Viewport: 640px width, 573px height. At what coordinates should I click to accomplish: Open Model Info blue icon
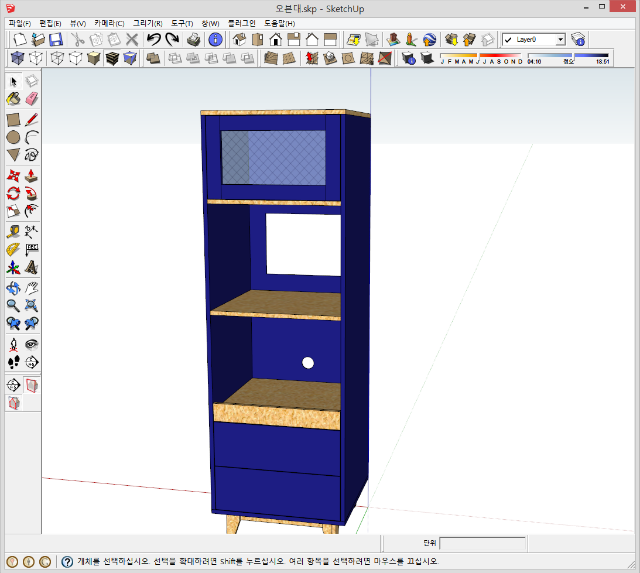tap(215, 40)
